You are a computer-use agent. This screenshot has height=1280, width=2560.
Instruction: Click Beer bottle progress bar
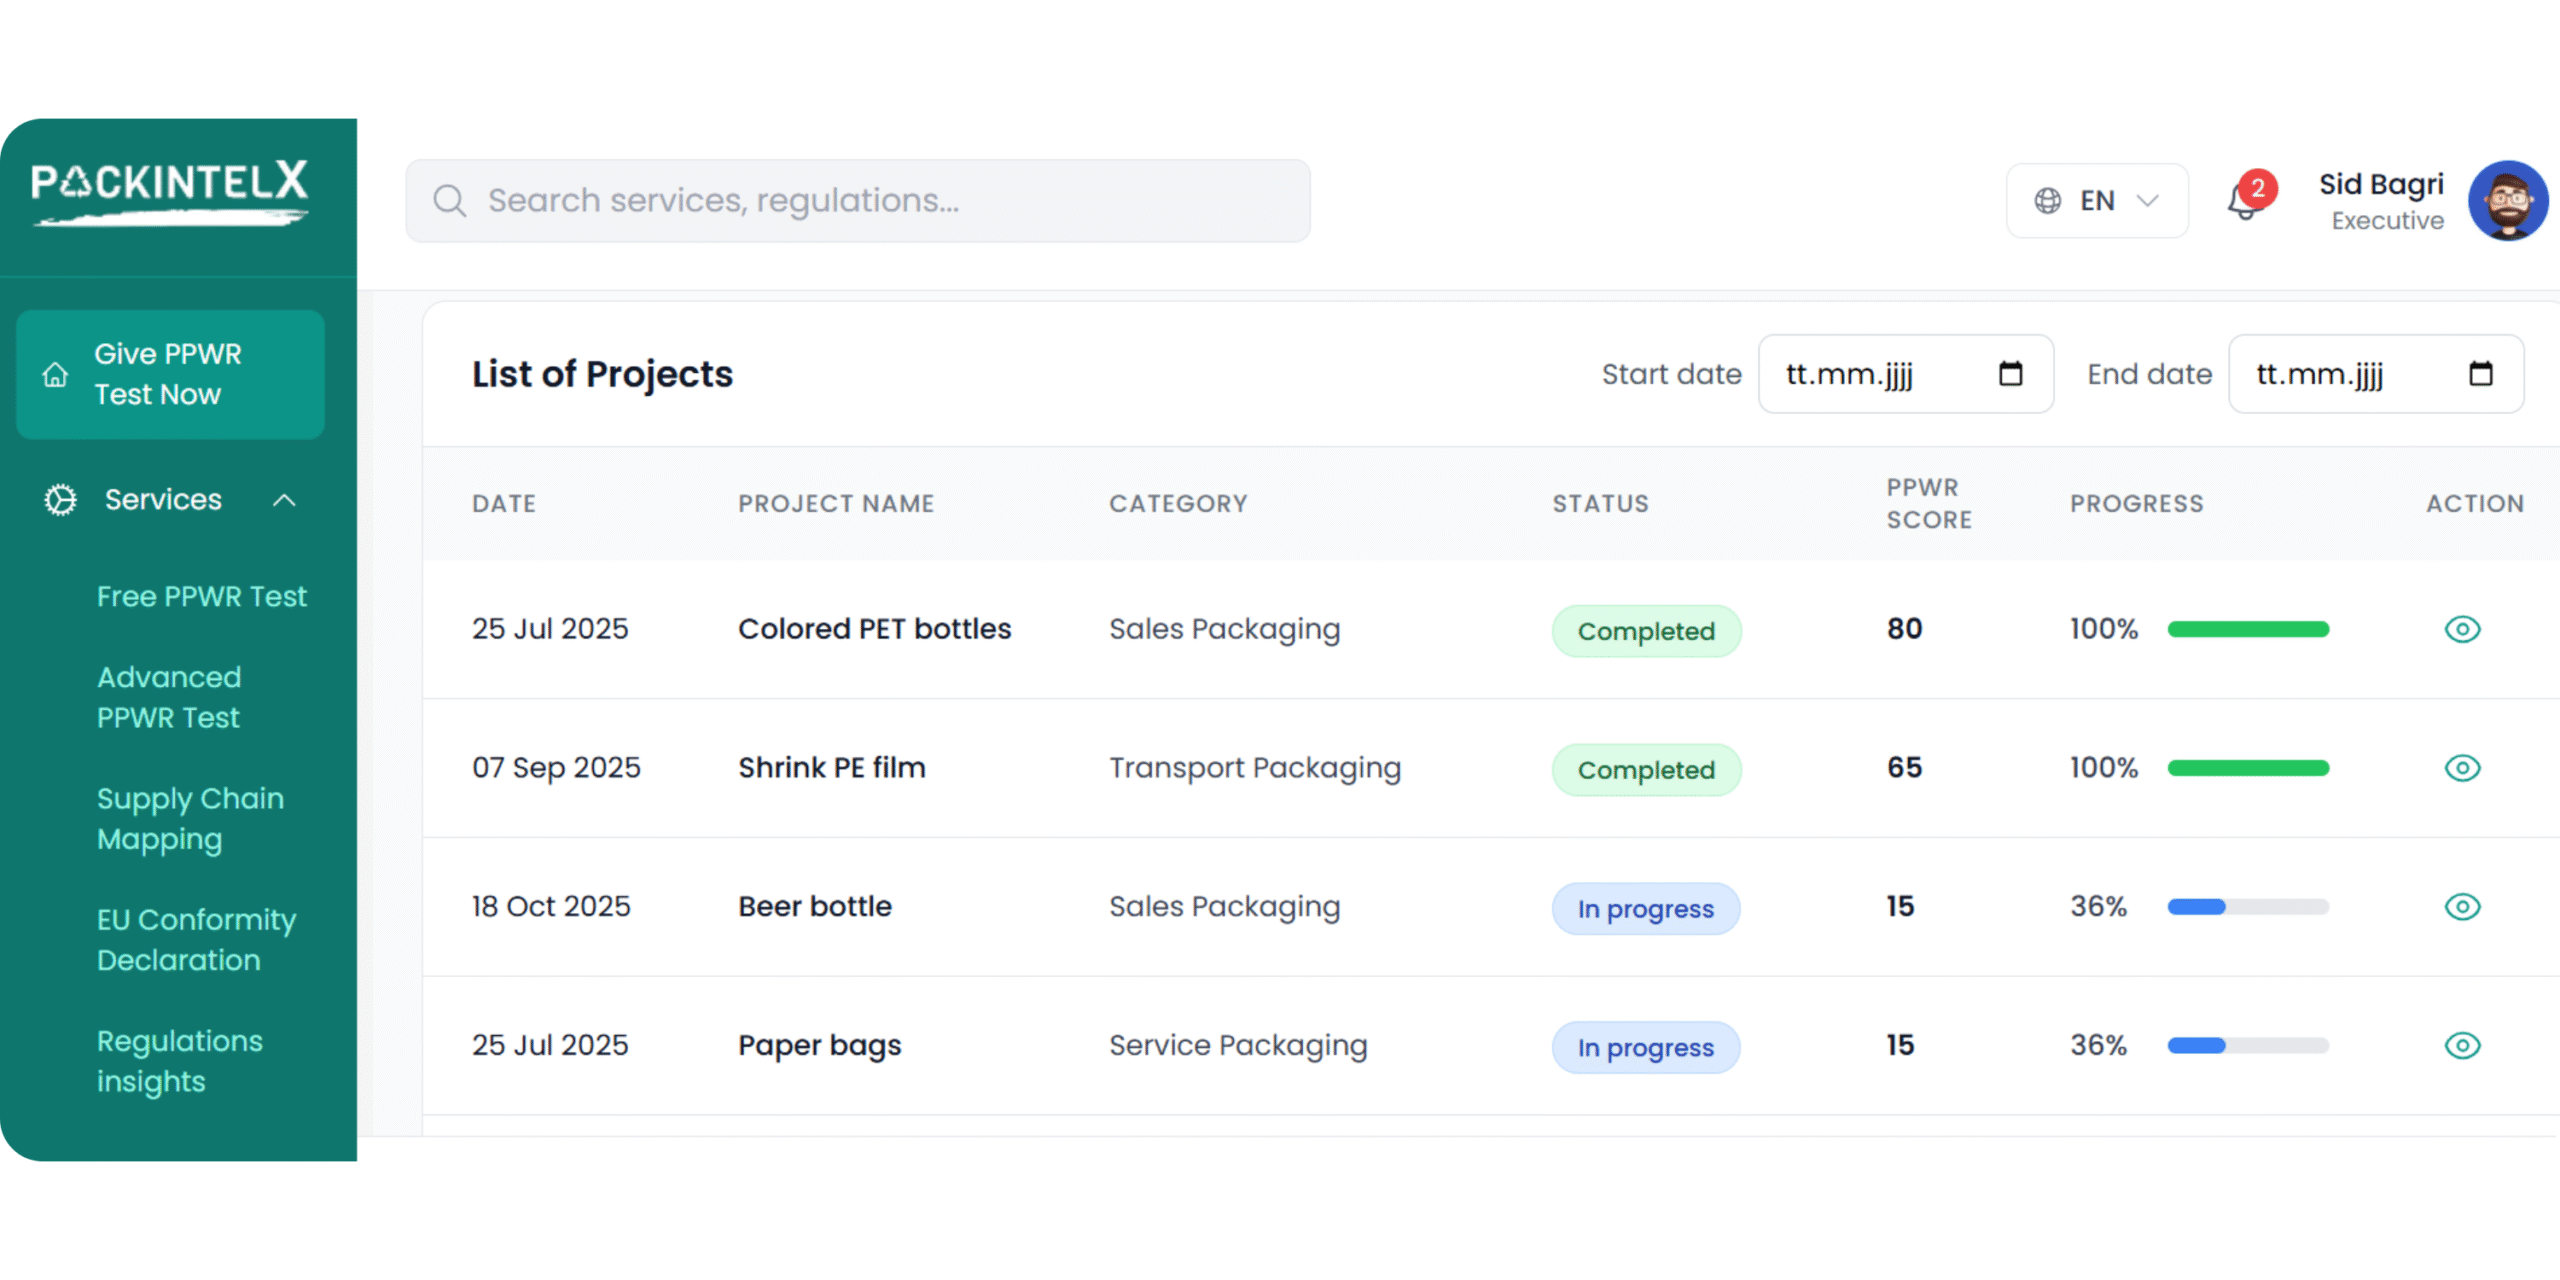coord(2248,907)
